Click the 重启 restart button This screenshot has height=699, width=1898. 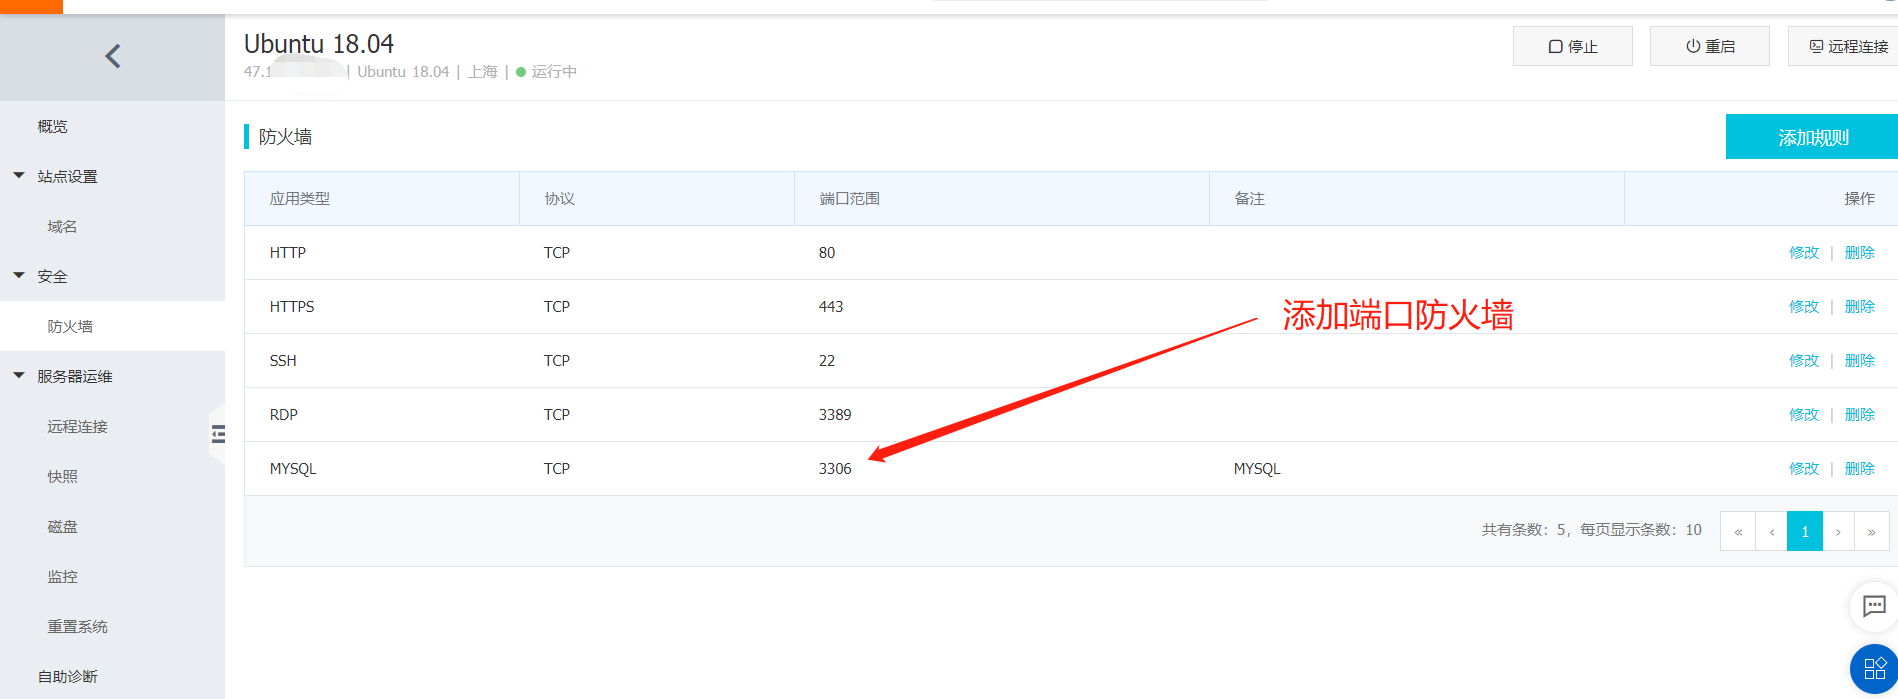(1710, 46)
